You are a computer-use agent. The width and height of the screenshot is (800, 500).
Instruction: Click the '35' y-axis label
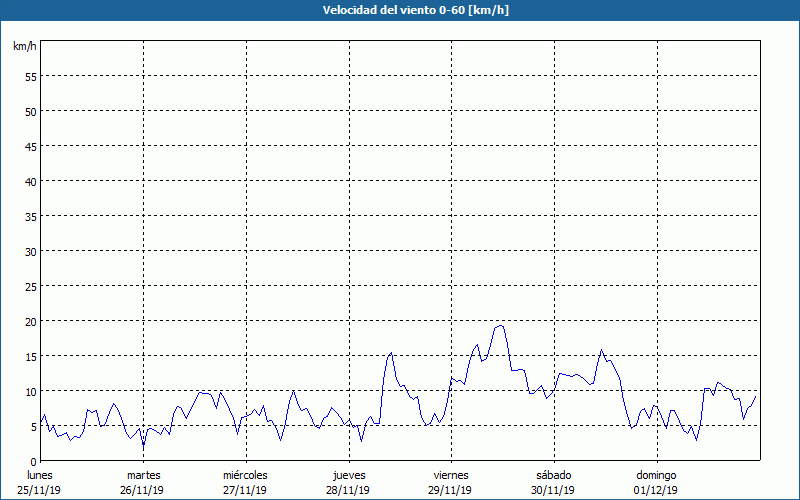31,217
